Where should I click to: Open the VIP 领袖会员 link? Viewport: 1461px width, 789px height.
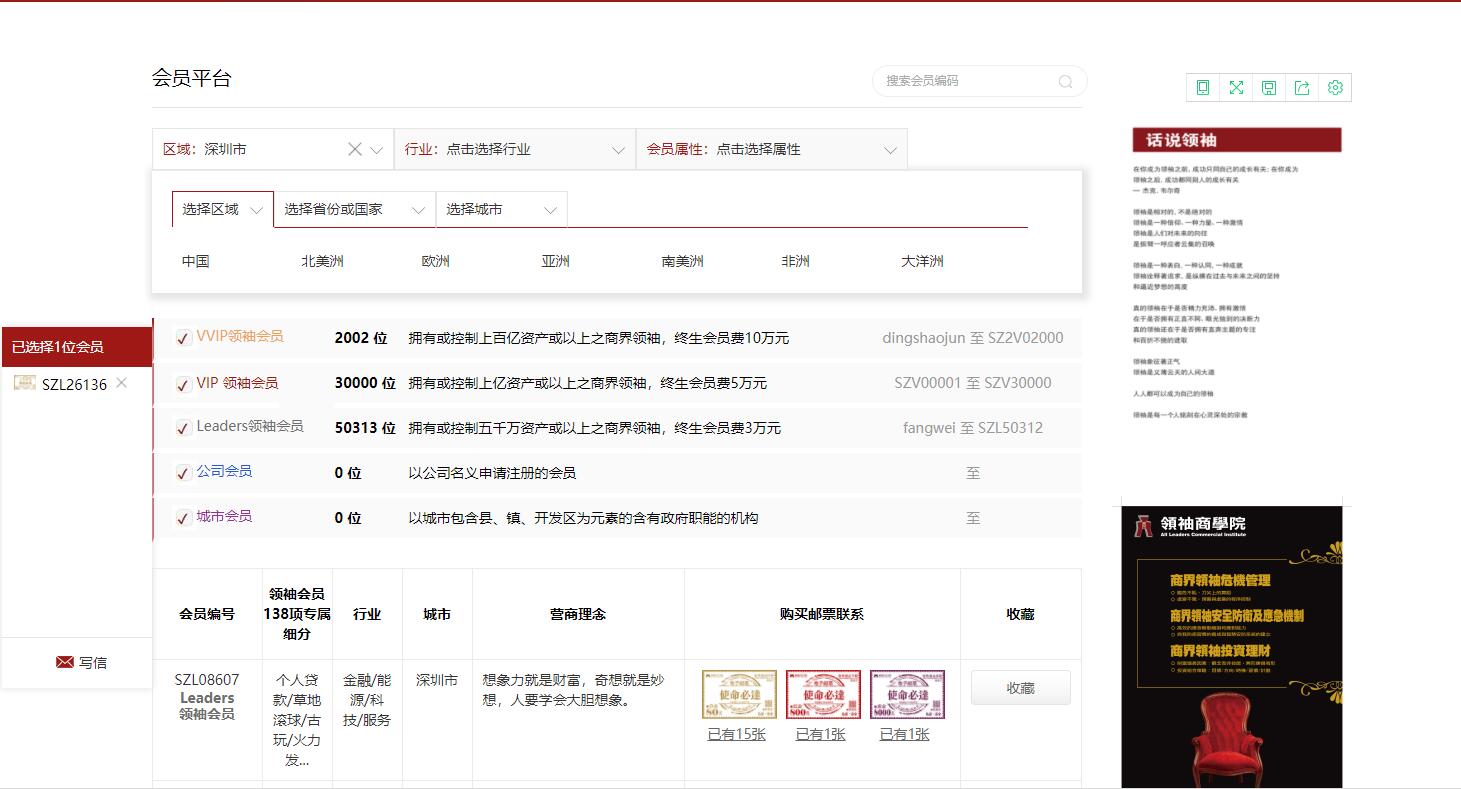tap(237, 382)
